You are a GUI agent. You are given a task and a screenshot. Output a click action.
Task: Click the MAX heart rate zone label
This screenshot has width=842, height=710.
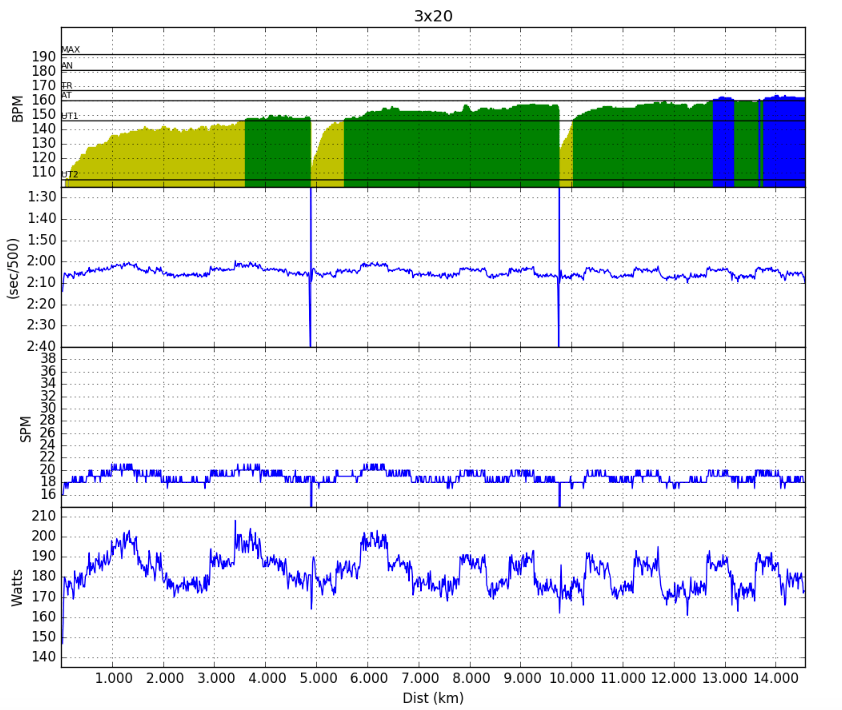70,49
